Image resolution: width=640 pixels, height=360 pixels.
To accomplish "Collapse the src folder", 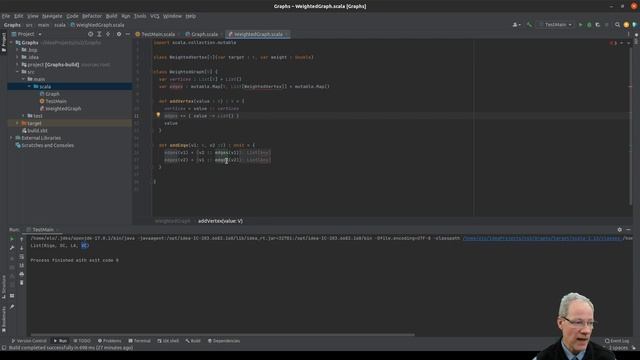I will coord(18,72).
